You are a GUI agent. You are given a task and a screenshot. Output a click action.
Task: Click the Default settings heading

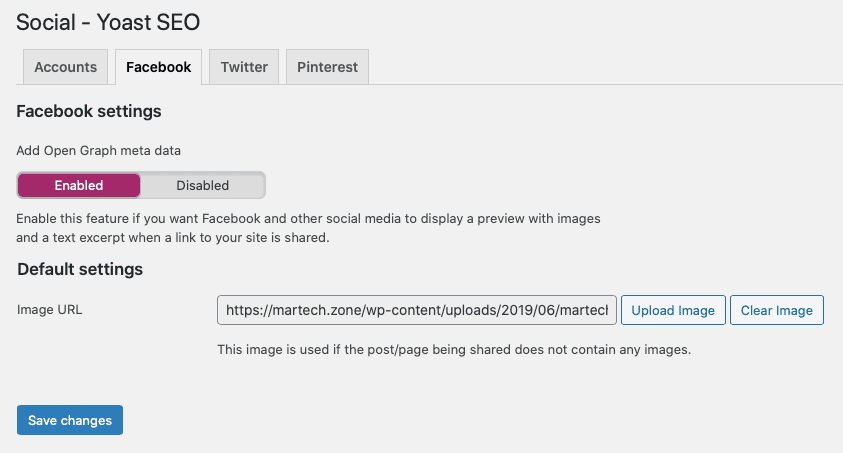(x=80, y=269)
